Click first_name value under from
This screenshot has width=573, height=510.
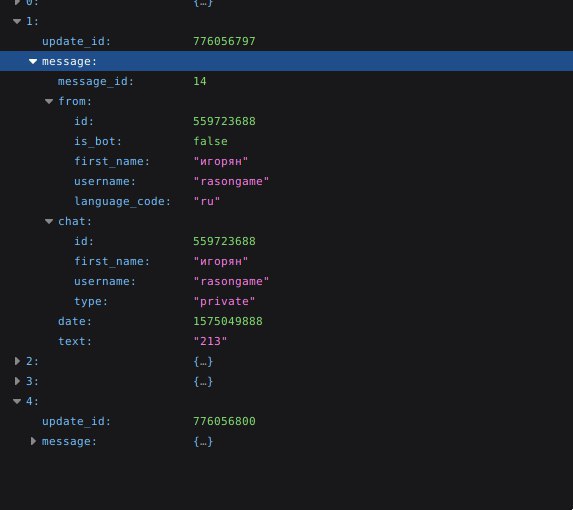point(221,161)
